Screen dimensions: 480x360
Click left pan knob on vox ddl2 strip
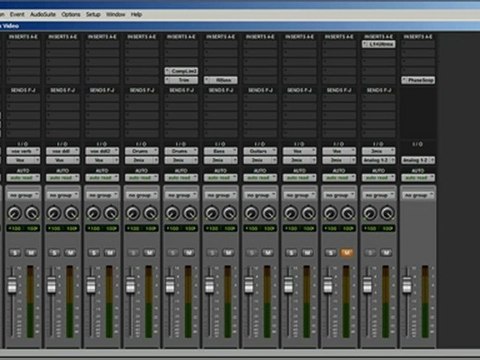93,213
